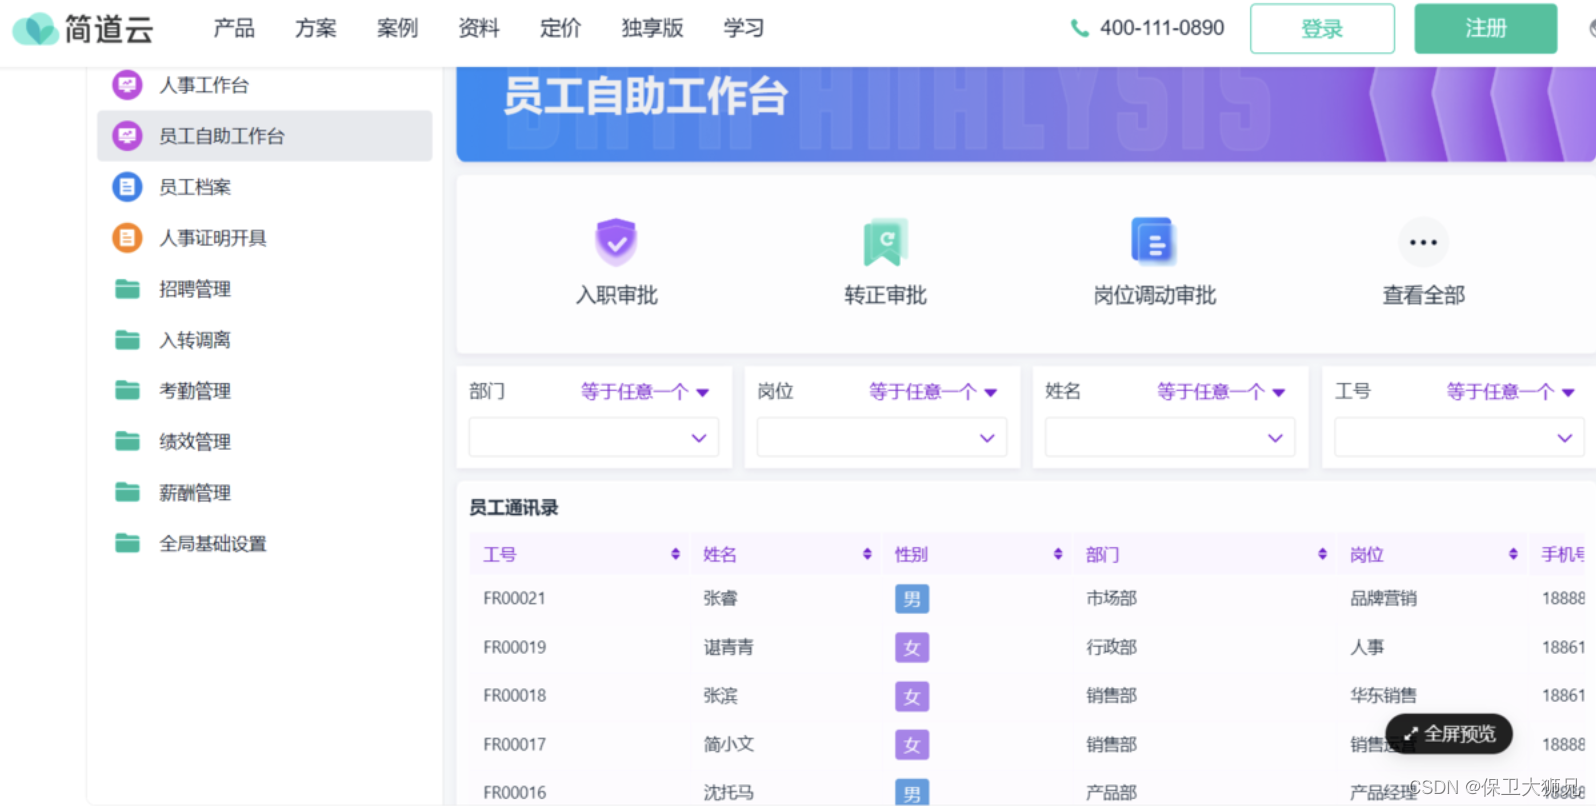Expand the 工号 value select box
1596x806 pixels.
[x=1459, y=437]
